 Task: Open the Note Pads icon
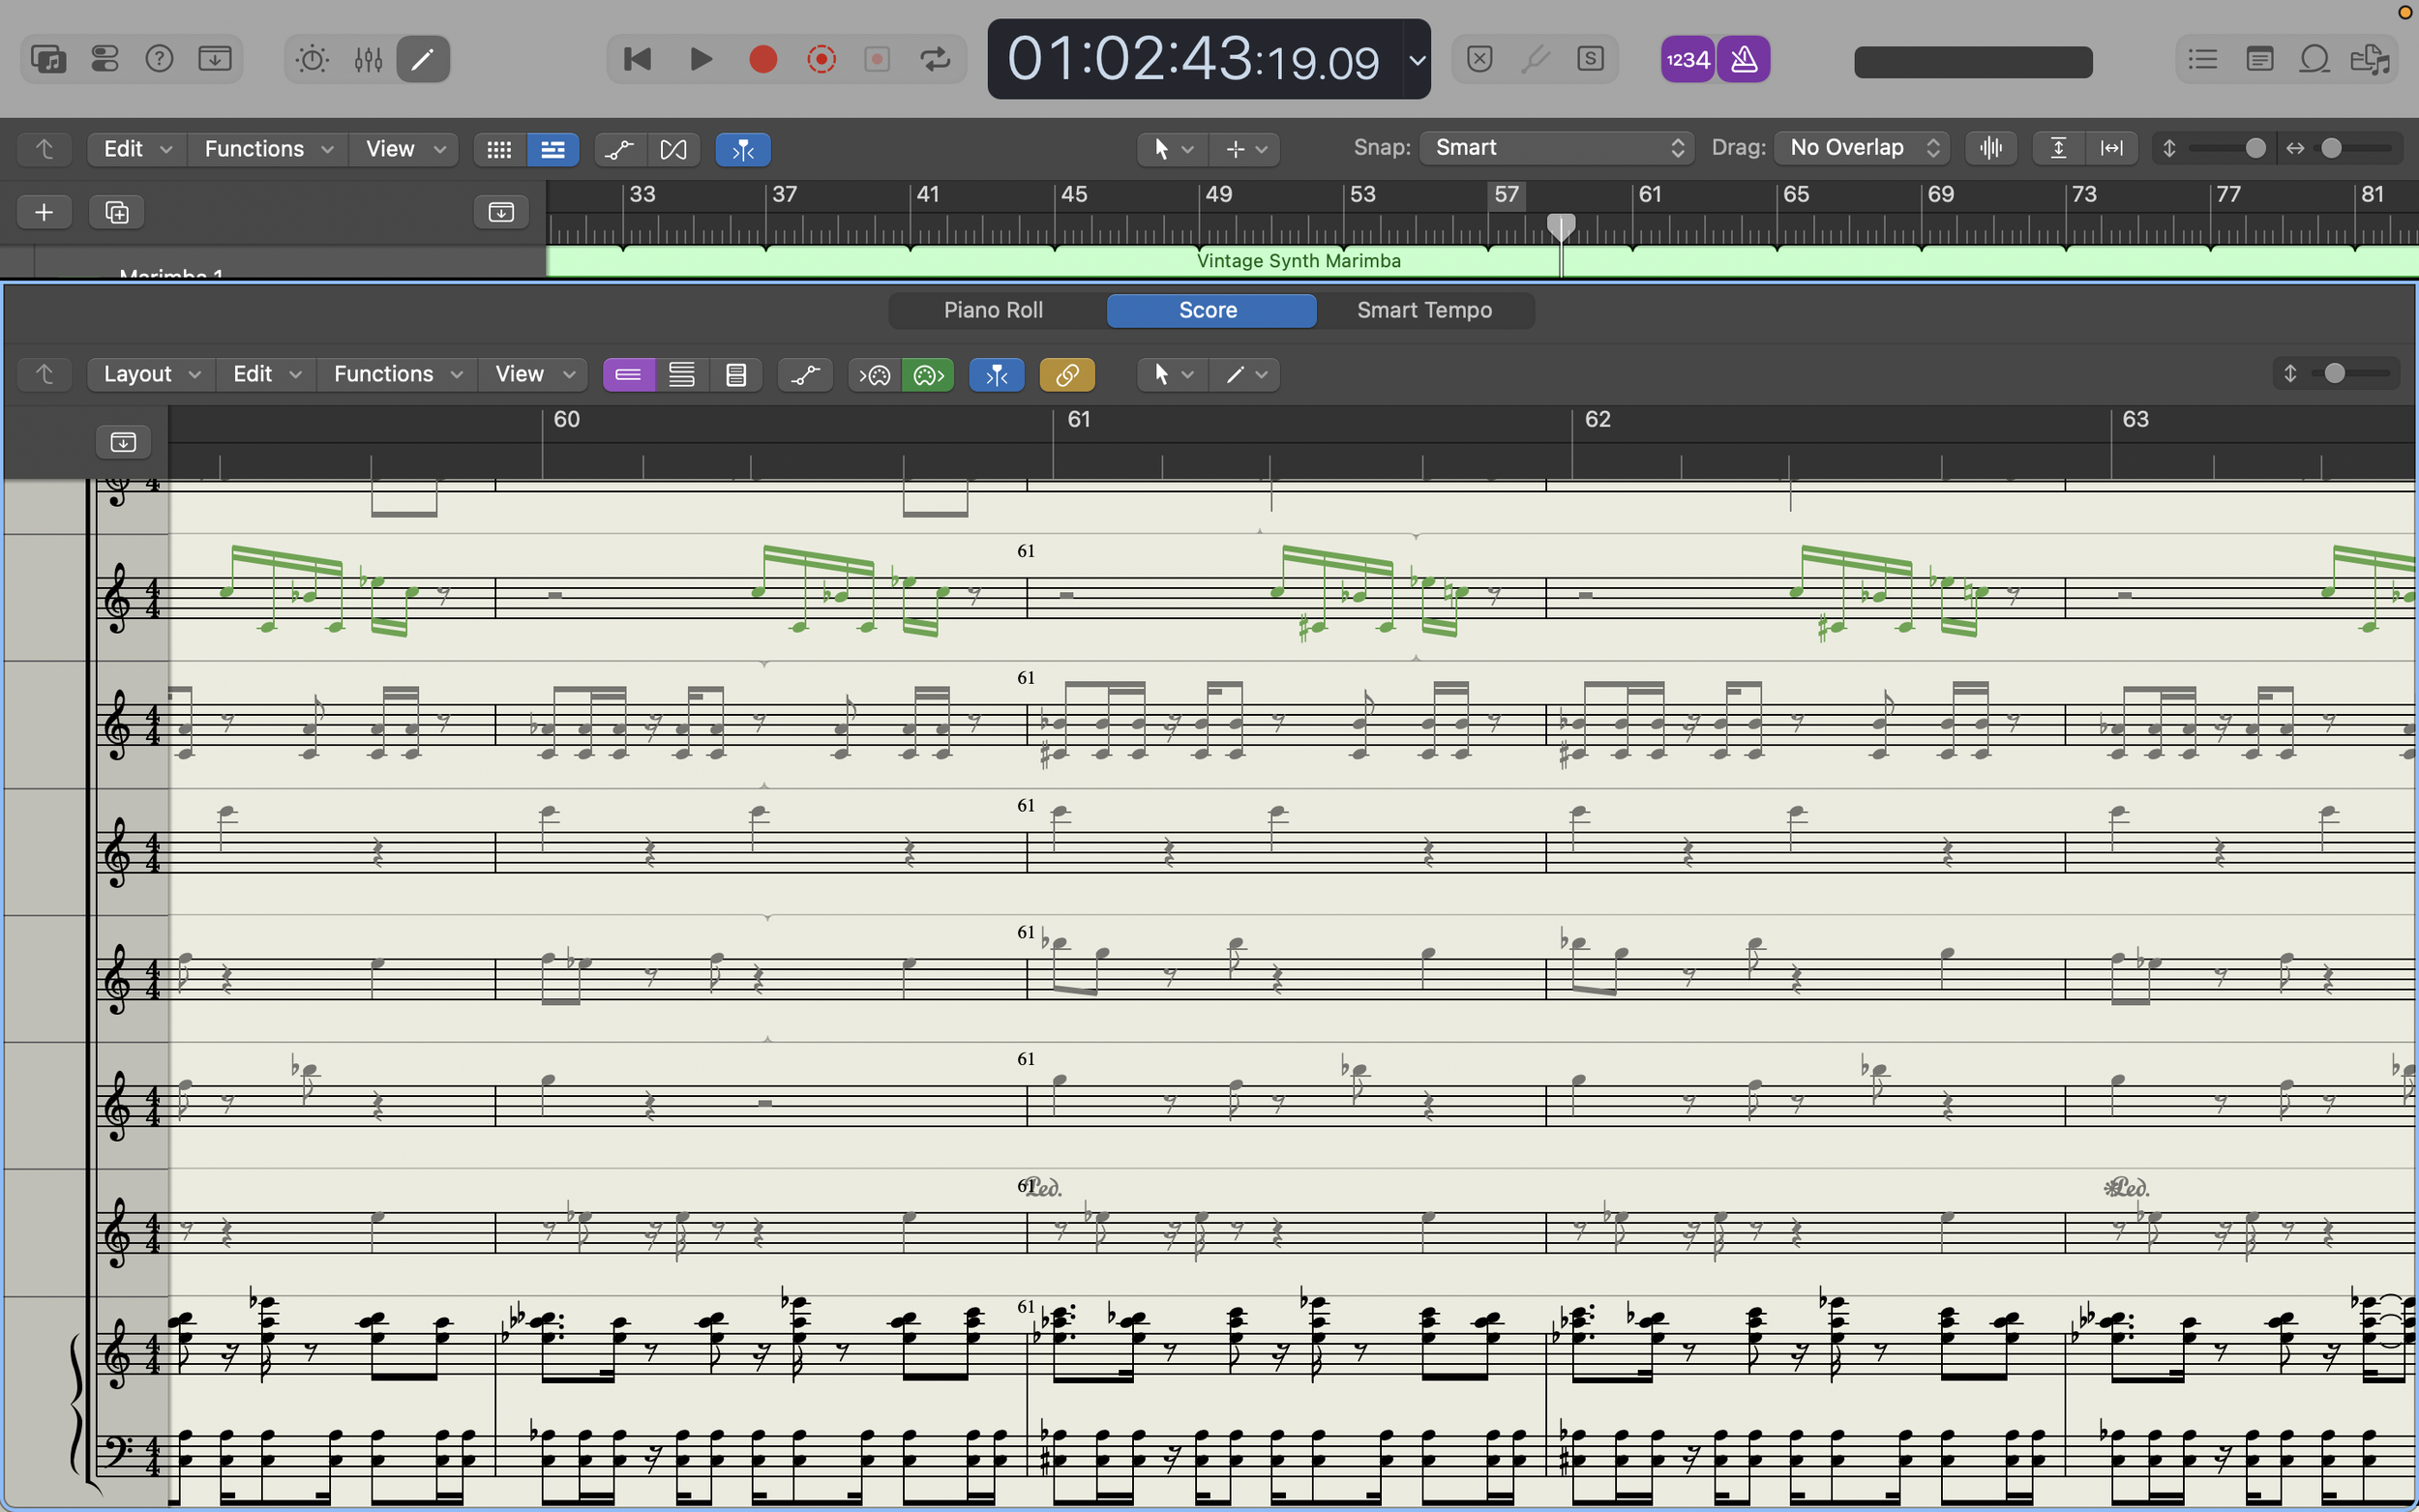2258,59
